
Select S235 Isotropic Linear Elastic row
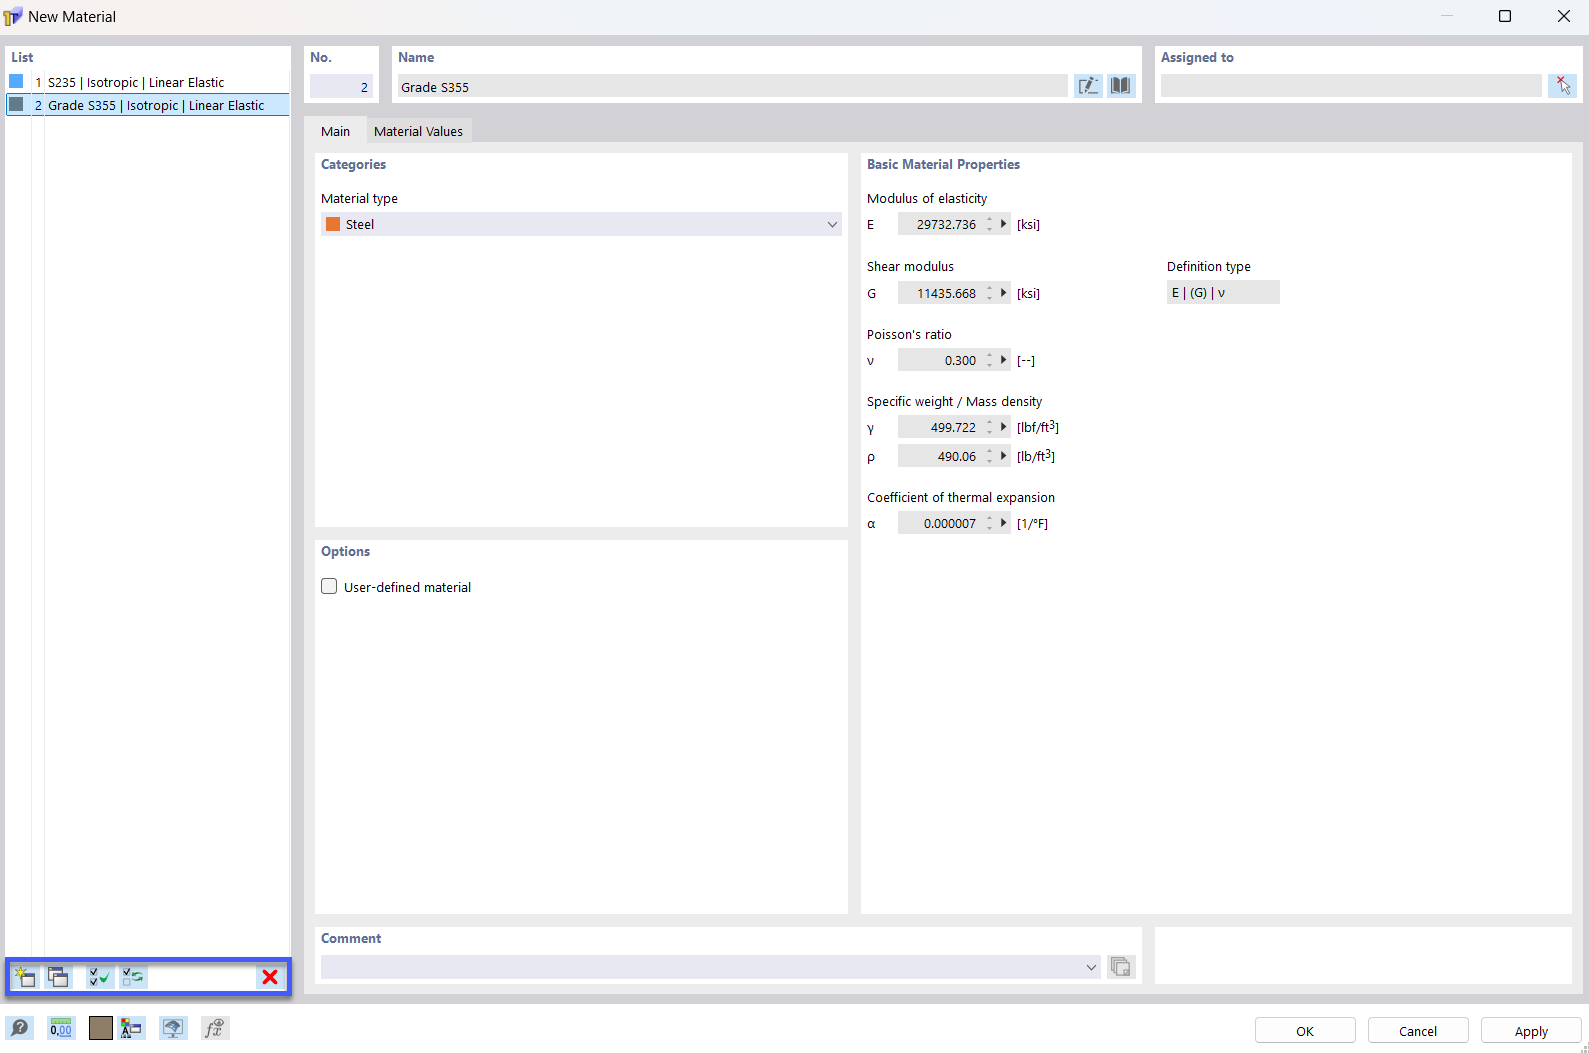coord(148,82)
